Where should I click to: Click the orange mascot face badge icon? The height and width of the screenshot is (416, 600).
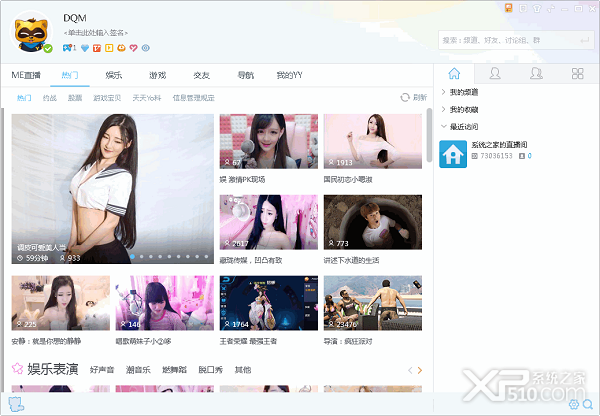click(x=121, y=48)
